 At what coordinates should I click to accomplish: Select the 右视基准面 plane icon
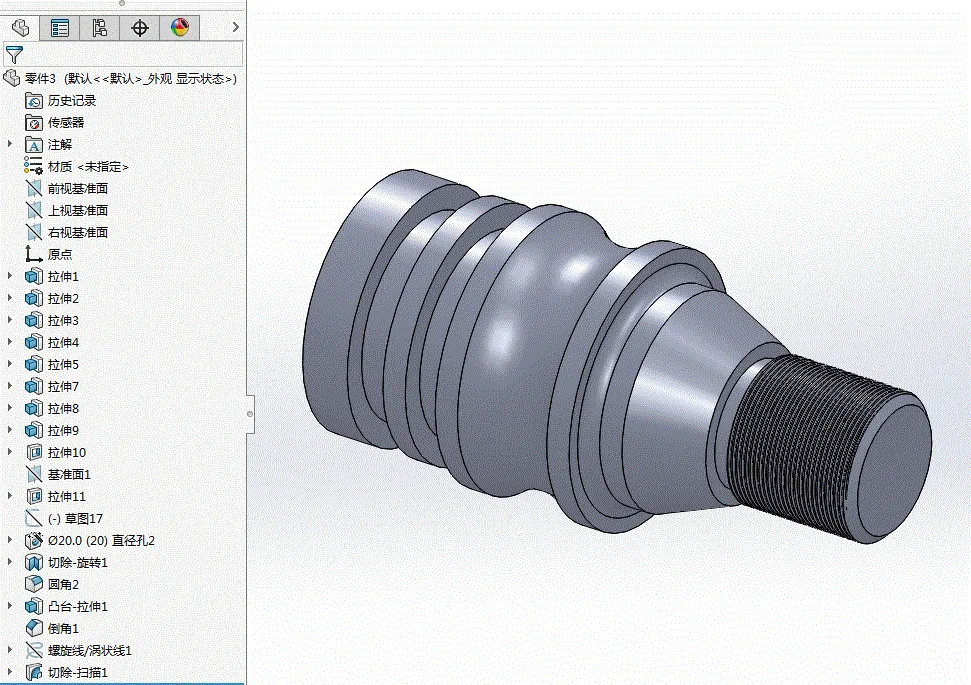tap(33, 232)
